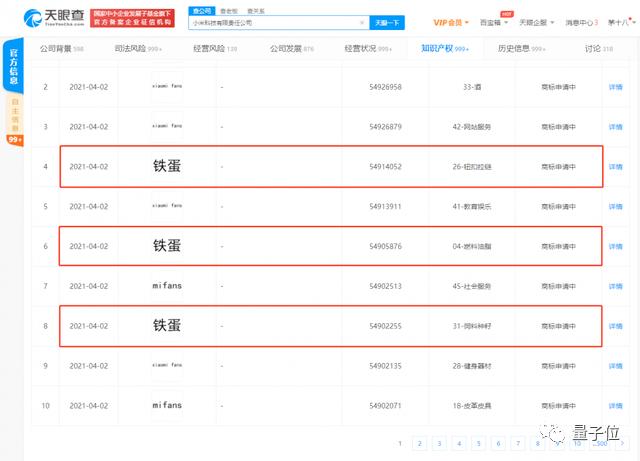Go to page 8 of results
The height and width of the screenshot is (461, 640).
click(538, 443)
